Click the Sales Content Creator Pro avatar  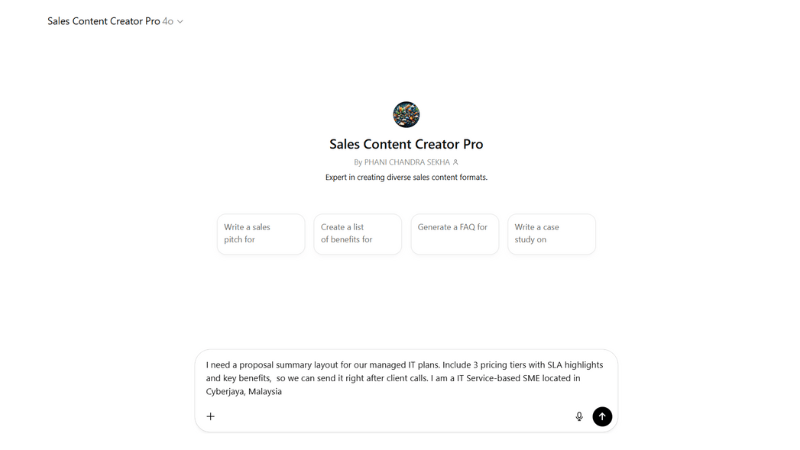[x=406, y=114]
